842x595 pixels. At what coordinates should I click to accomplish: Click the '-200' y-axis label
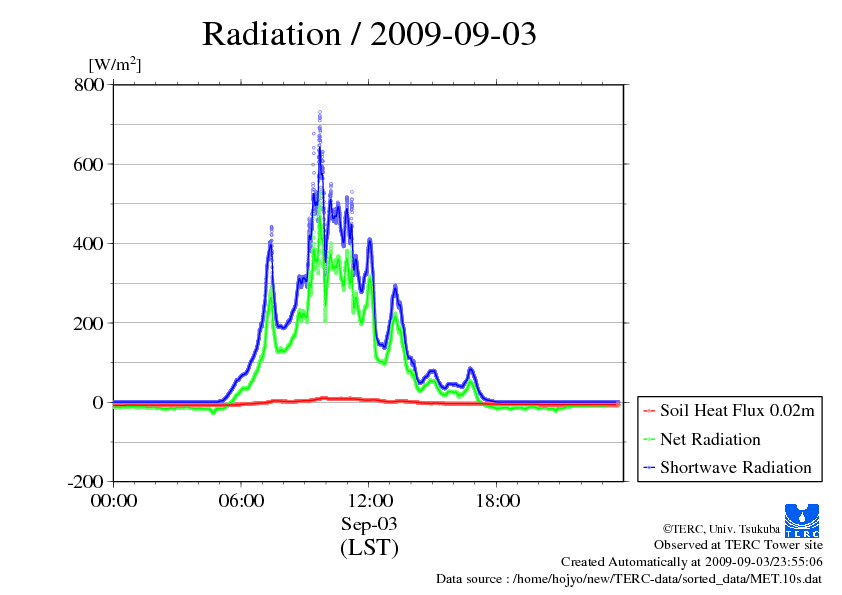(x=85, y=482)
